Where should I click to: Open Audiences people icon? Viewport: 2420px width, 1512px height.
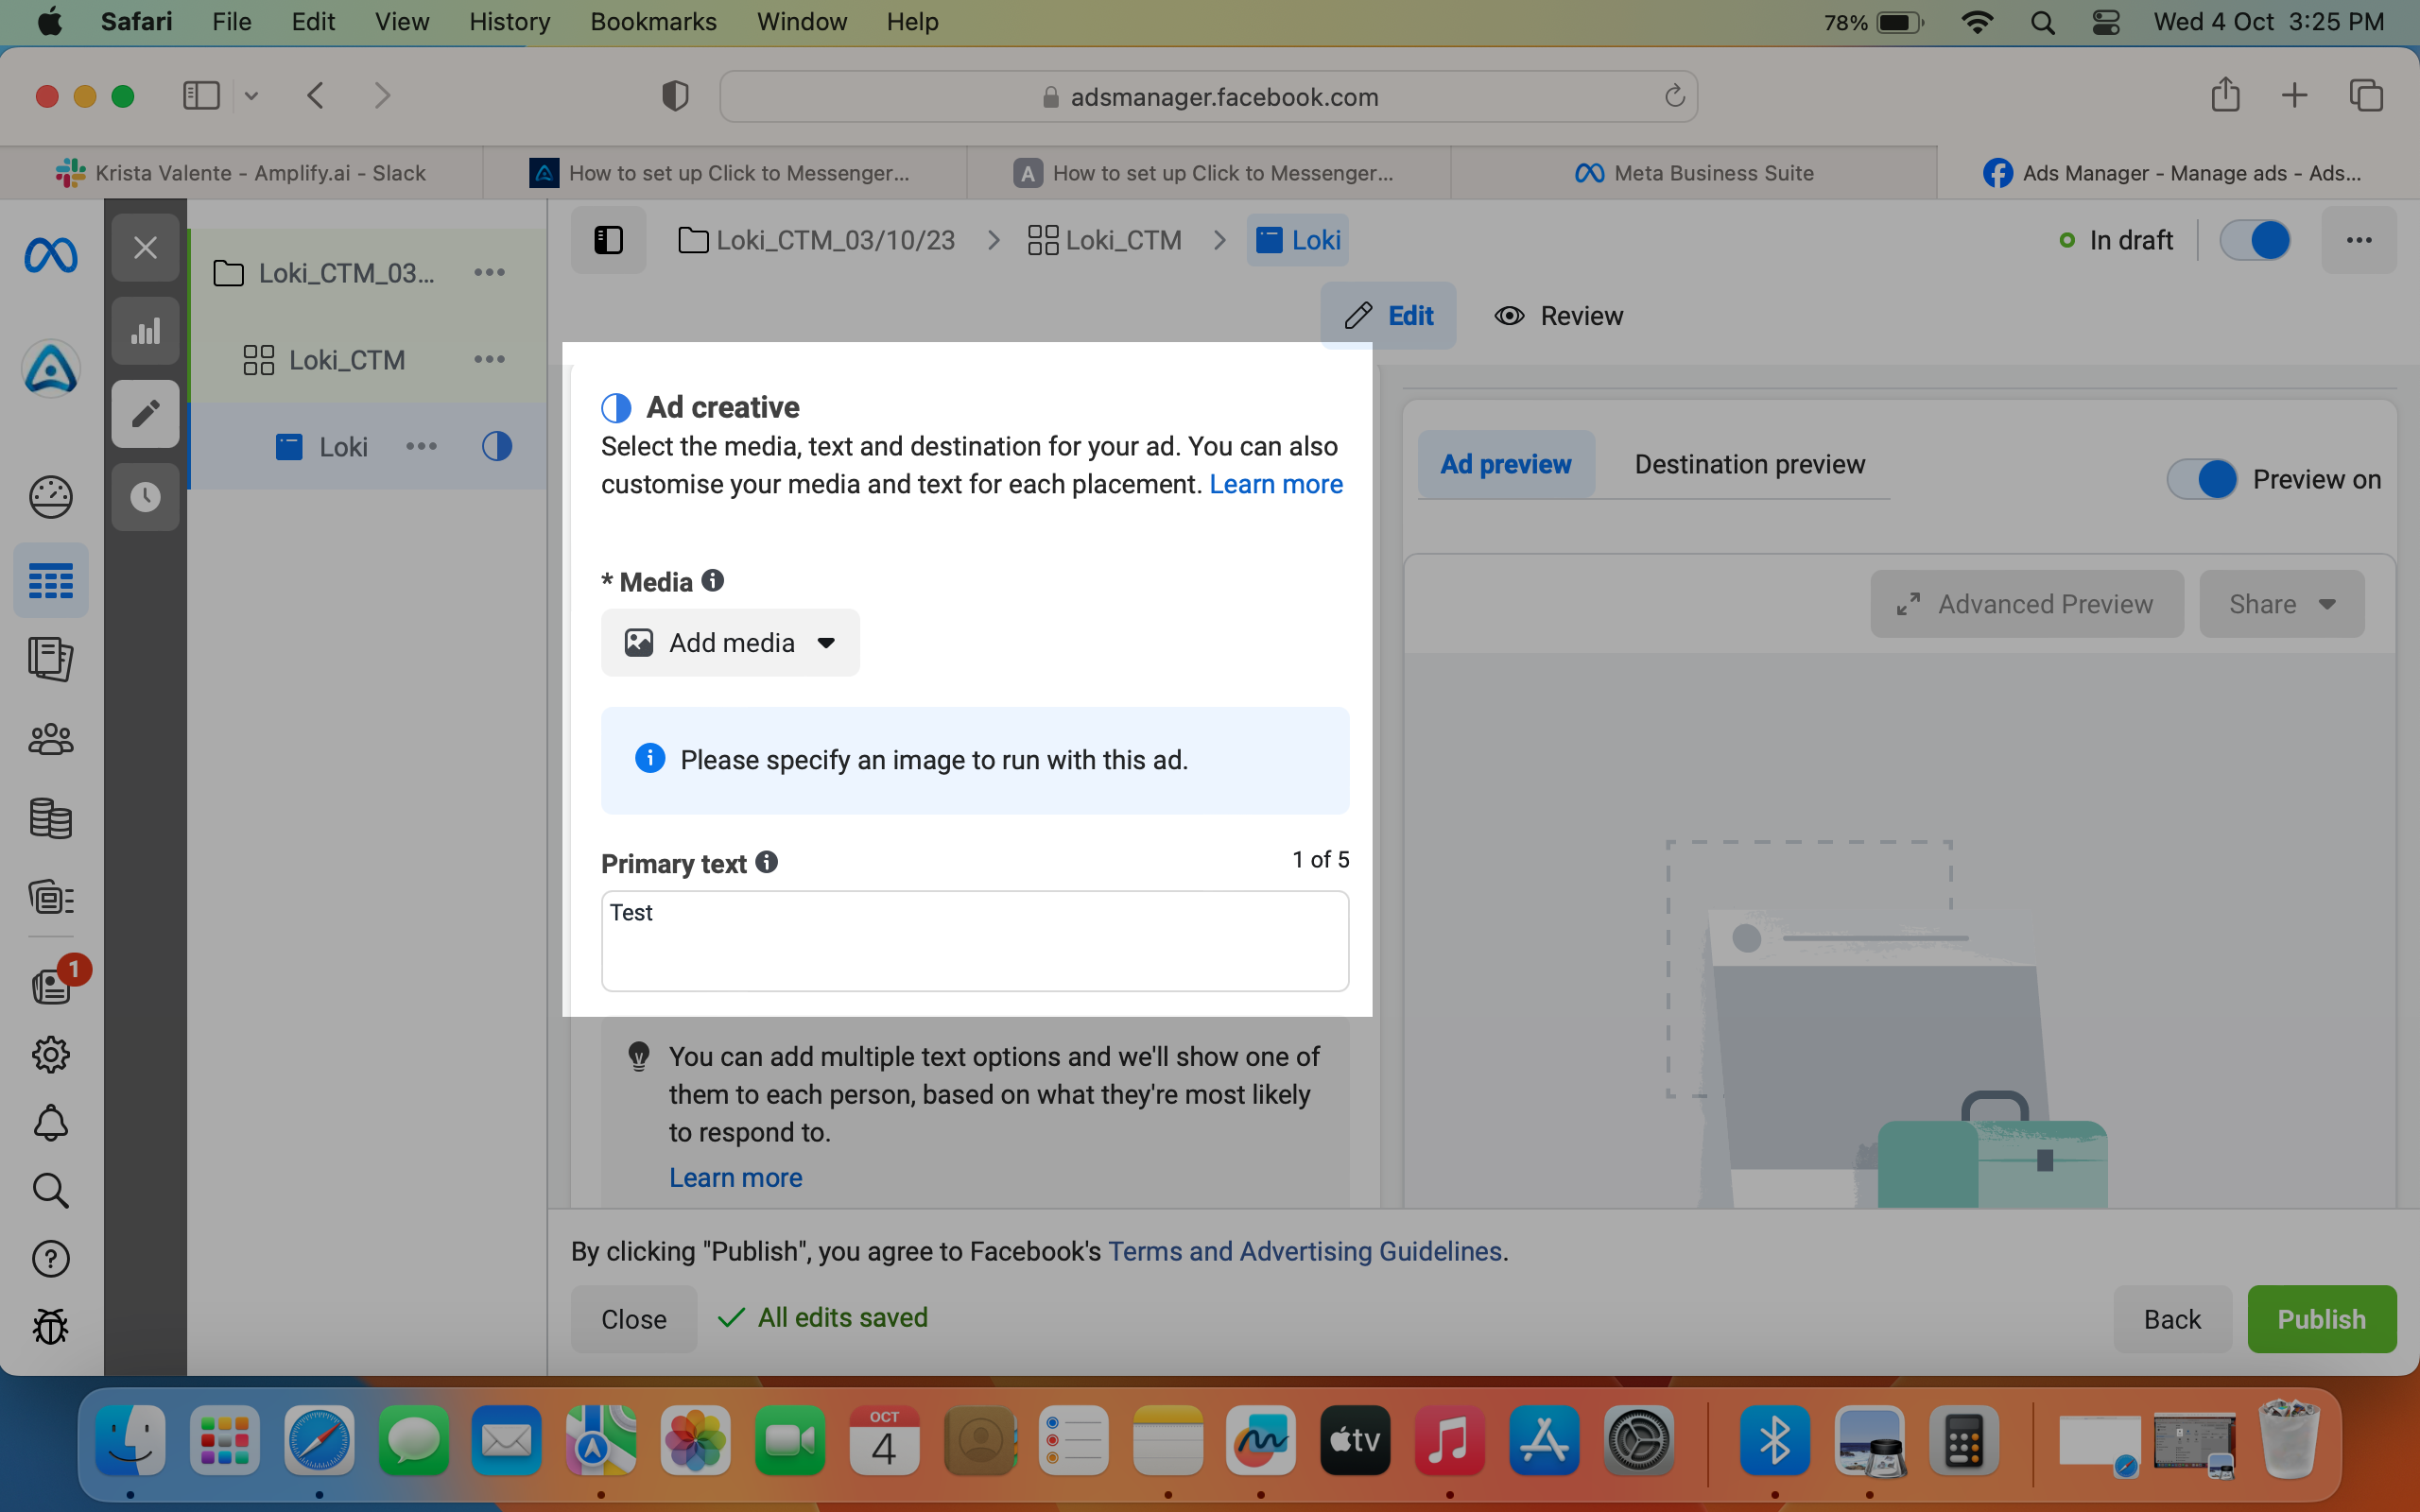pyautogui.click(x=50, y=740)
